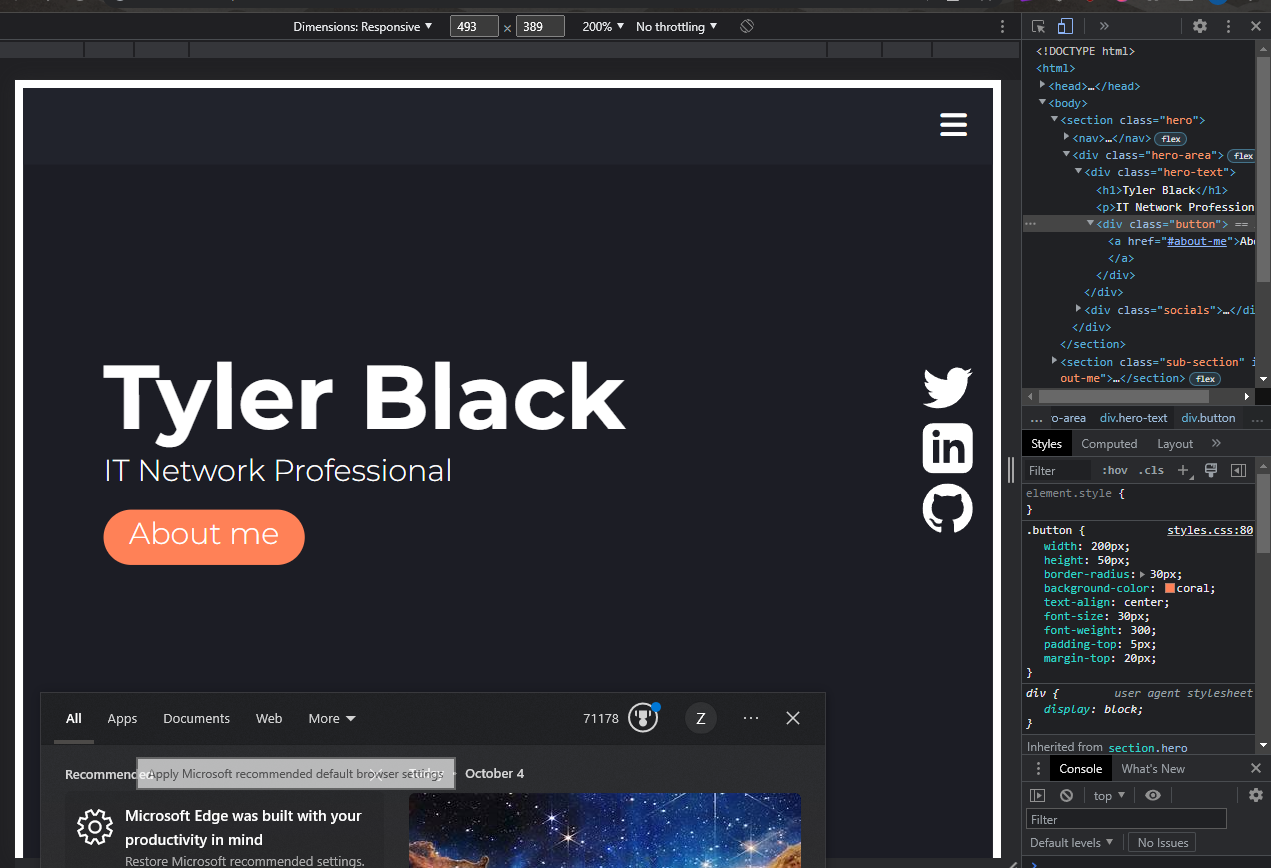Open the More dropdown in Windows search
Screen dimensions: 1271x868
[x=332, y=718]
